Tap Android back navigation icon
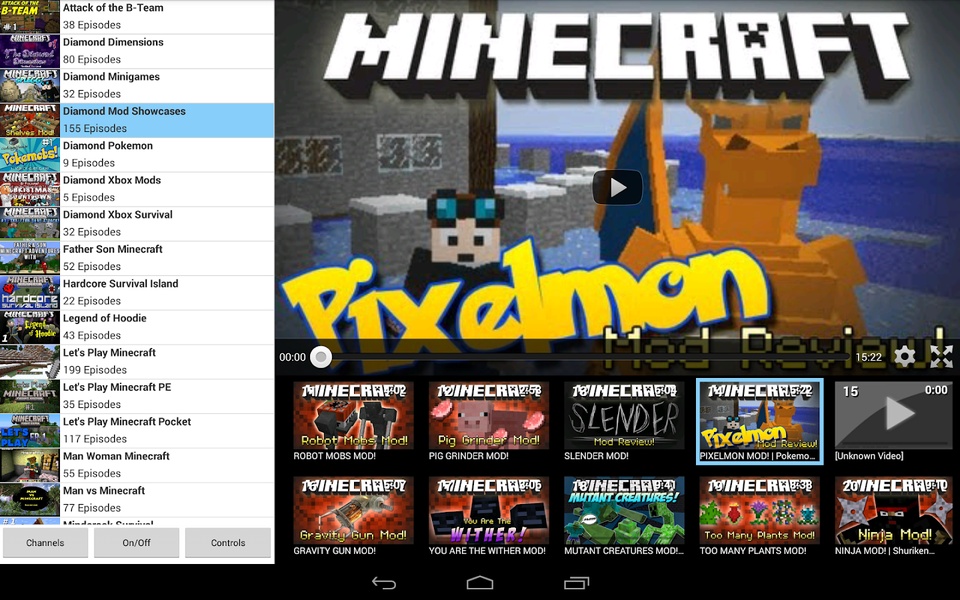This screenshot has height=600, width=960. coord(384,583)
